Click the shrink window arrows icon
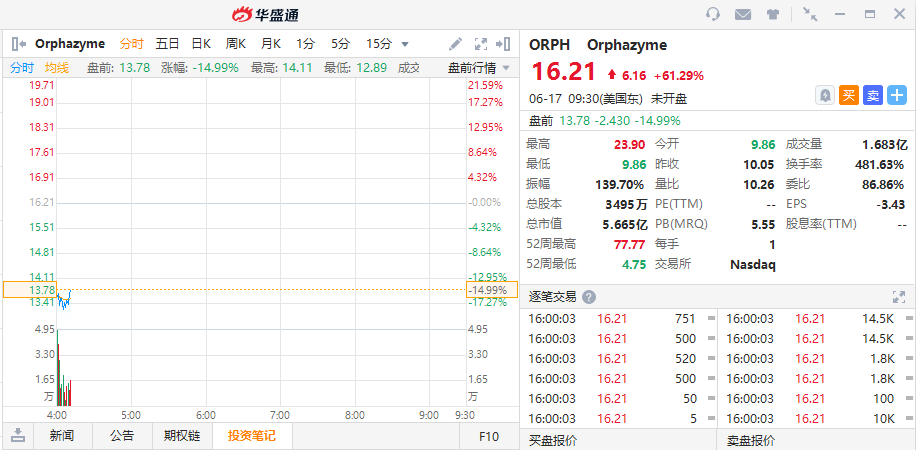This screenshot has width=916, height=450. (x=810, y=14)
